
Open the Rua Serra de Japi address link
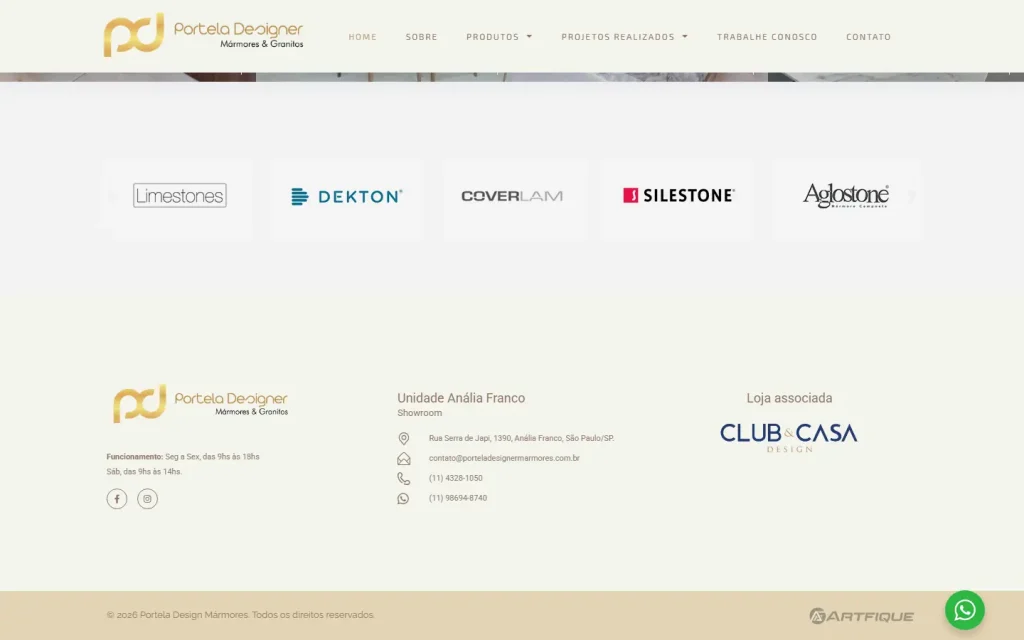[x=521, y=438]
